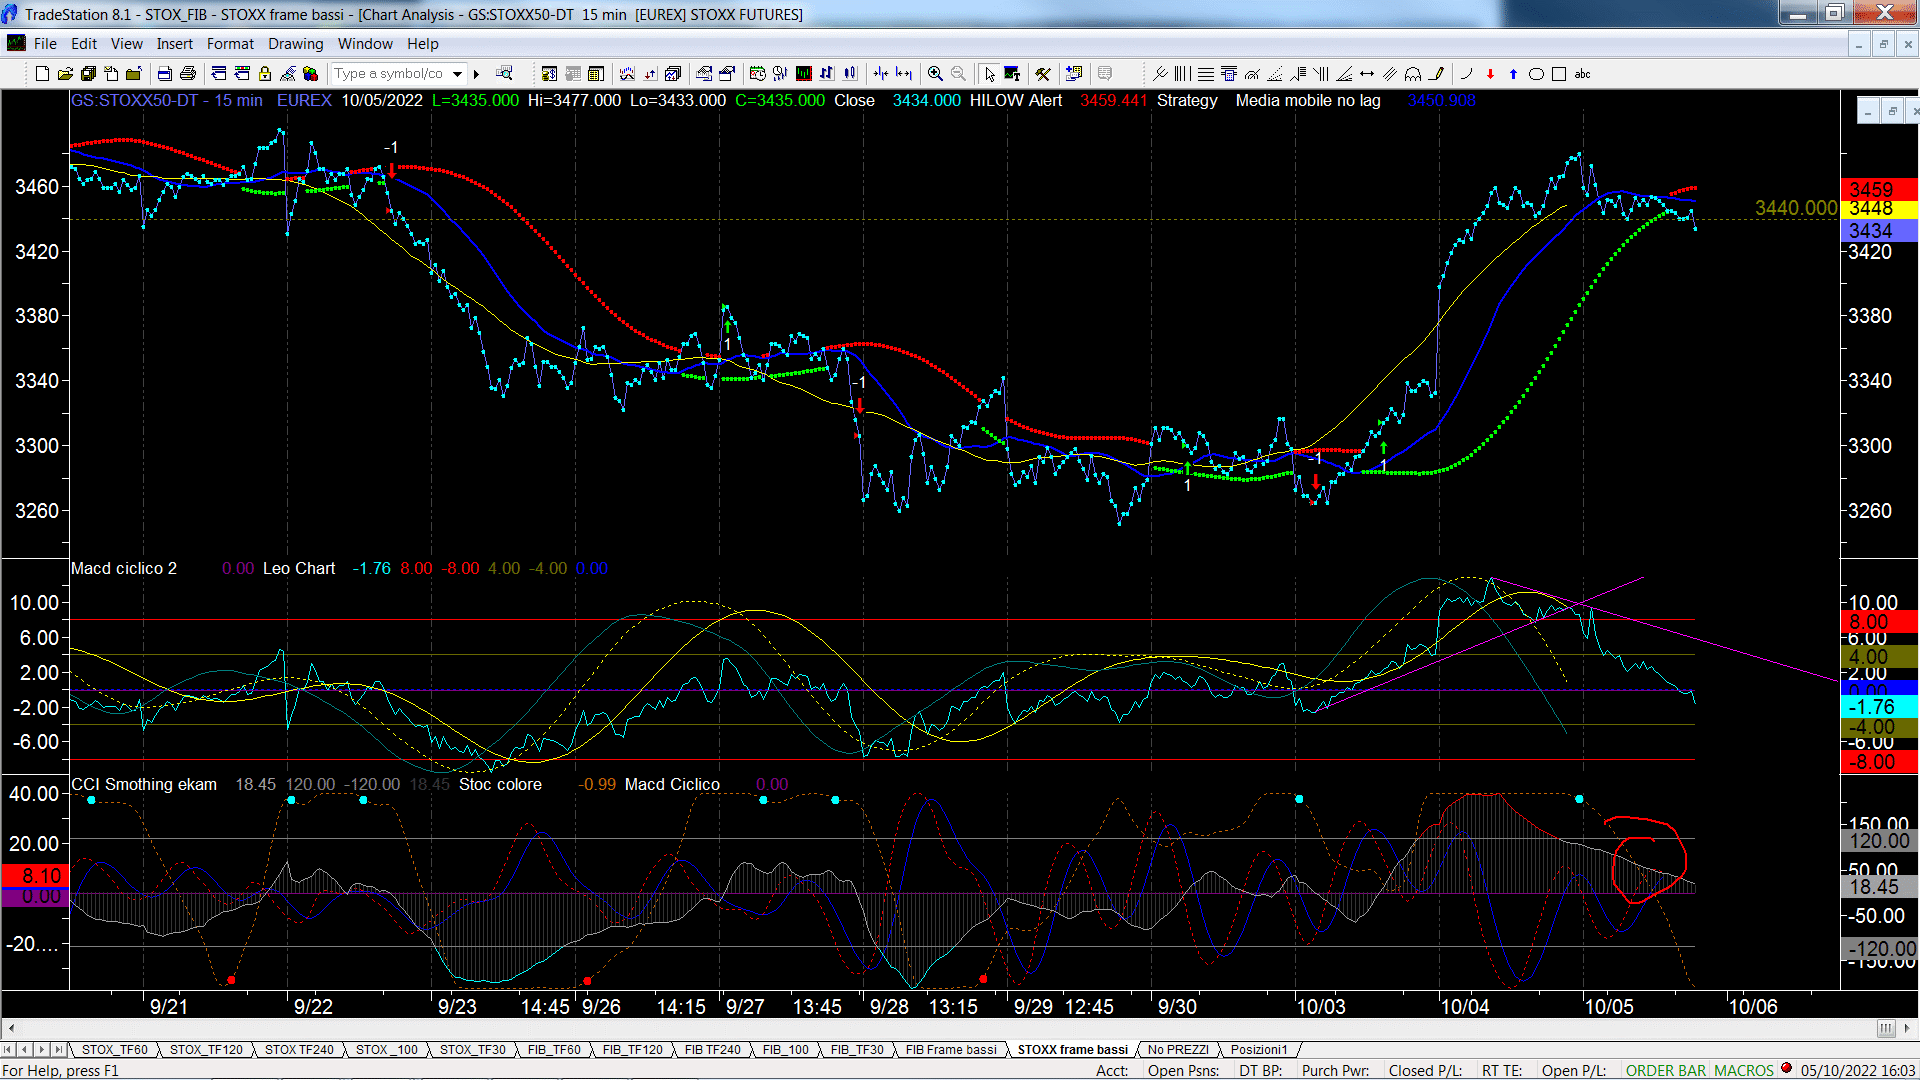Switch to the STOX TF240 tab

(299, 1049)
